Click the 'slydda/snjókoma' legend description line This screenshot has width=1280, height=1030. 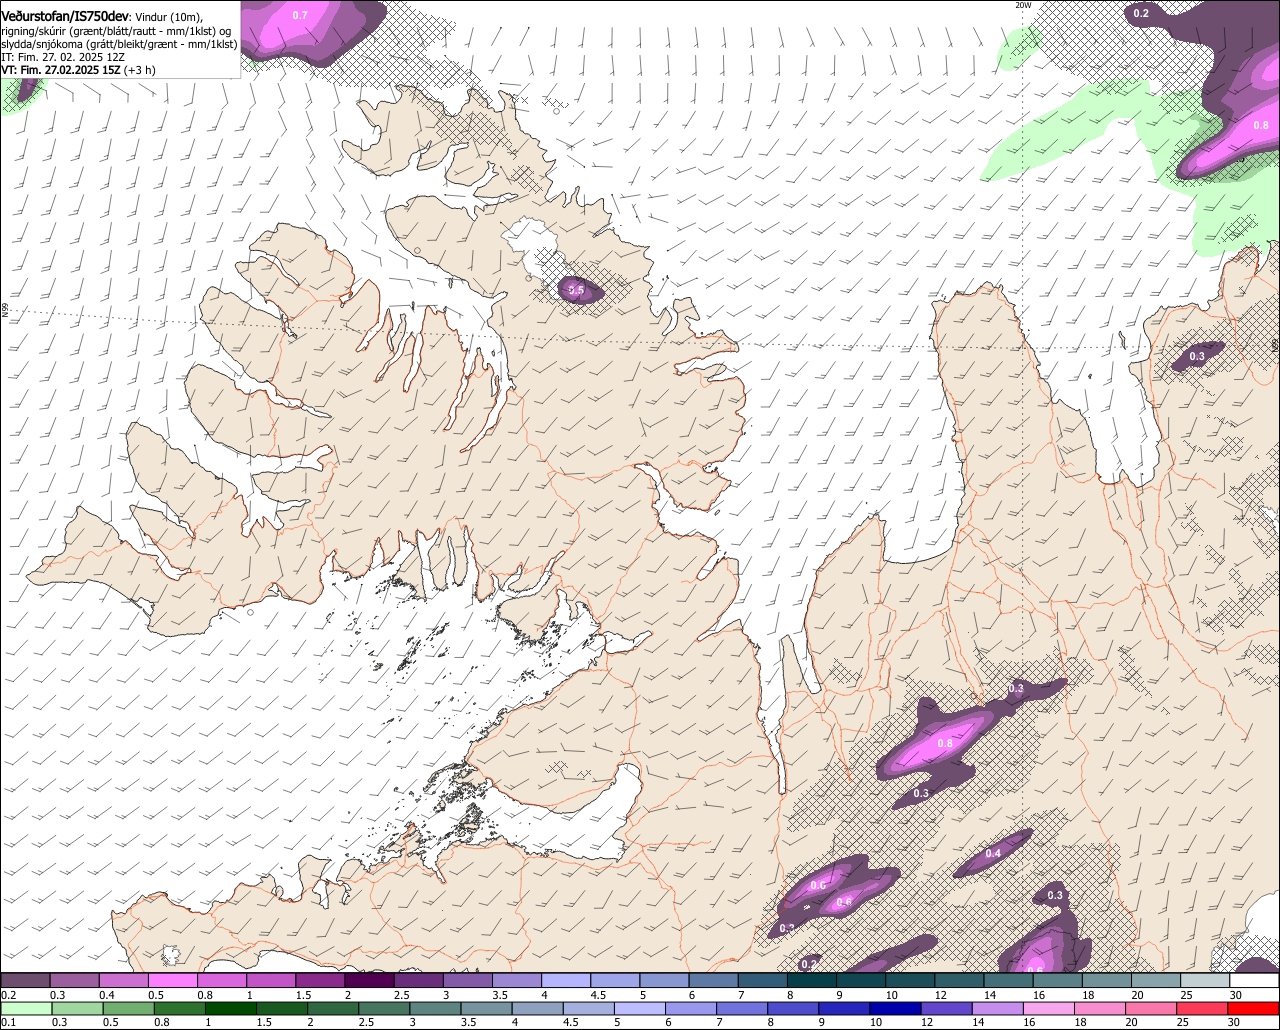(119, 44)
